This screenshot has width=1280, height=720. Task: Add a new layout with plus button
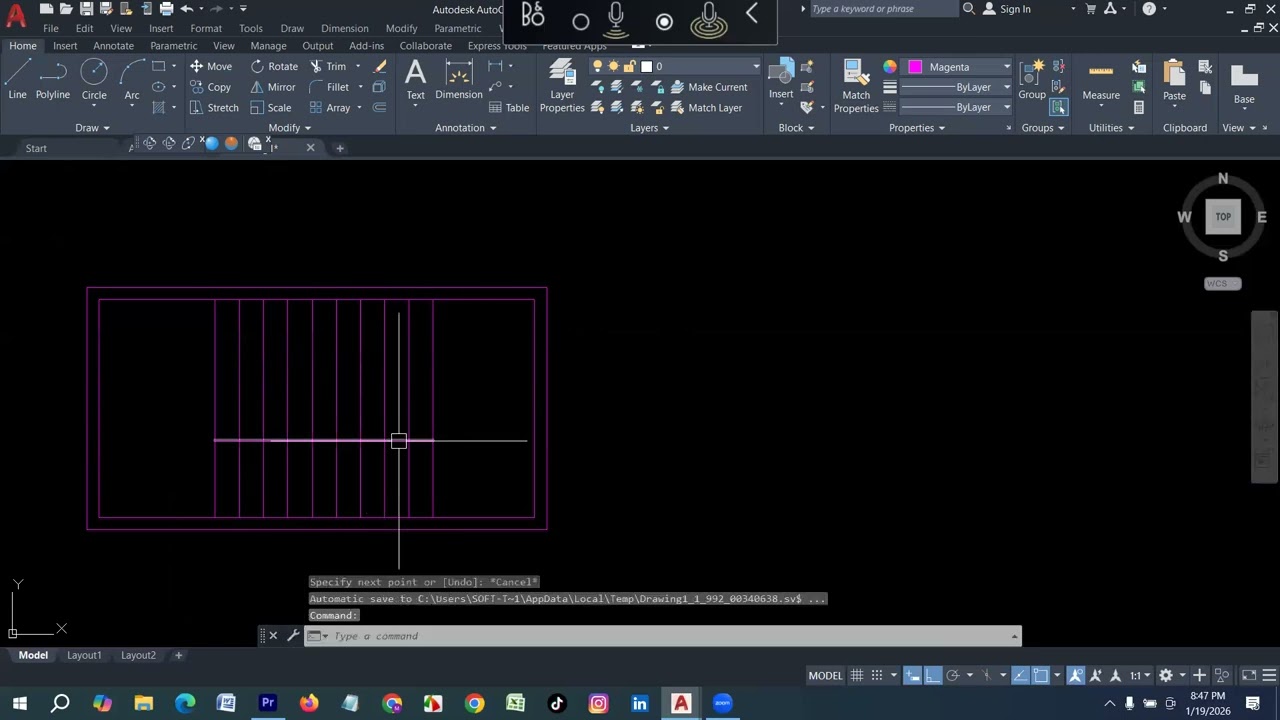tap(178, 655)
